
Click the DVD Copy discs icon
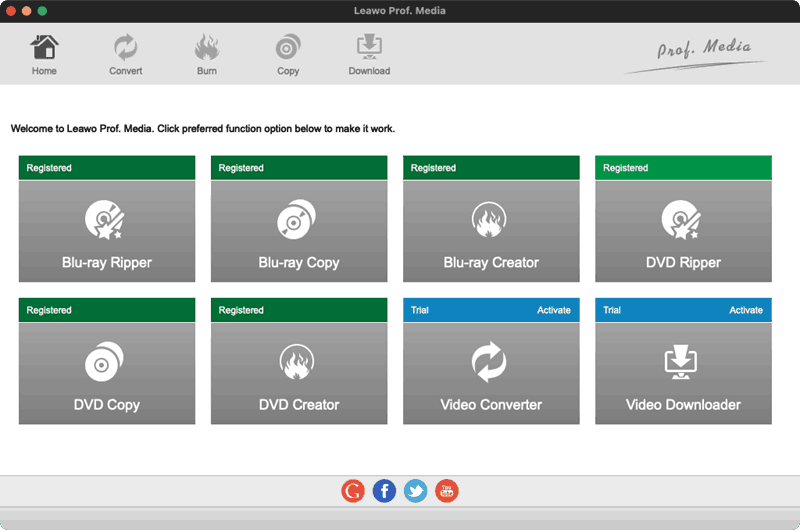[104, 362]
